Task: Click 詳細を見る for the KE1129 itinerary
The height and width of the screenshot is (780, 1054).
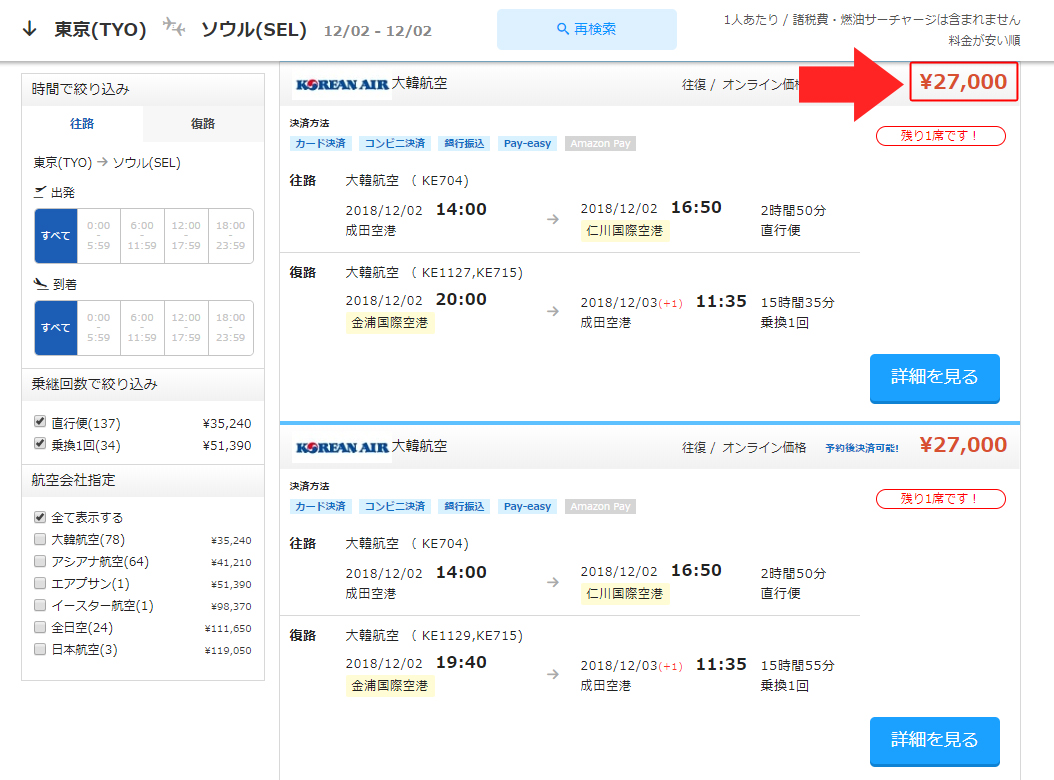Action: coord(934,741)
